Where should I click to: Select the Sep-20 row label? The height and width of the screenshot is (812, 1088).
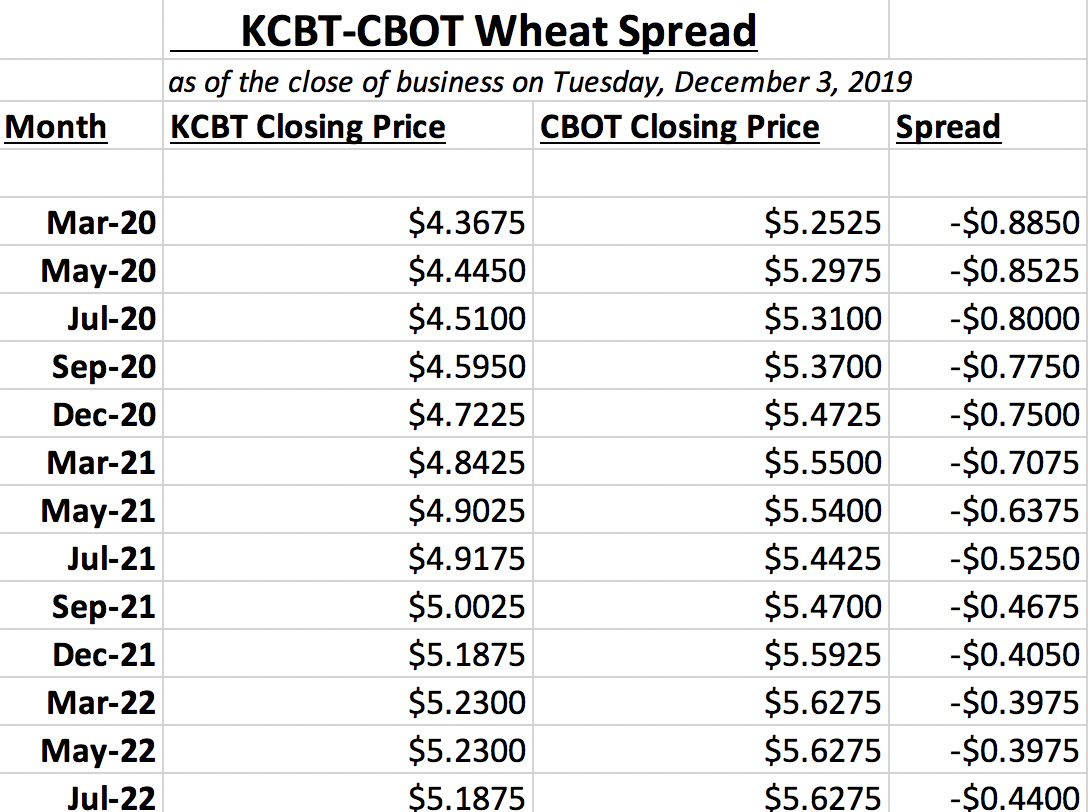[x=81, y=366]
